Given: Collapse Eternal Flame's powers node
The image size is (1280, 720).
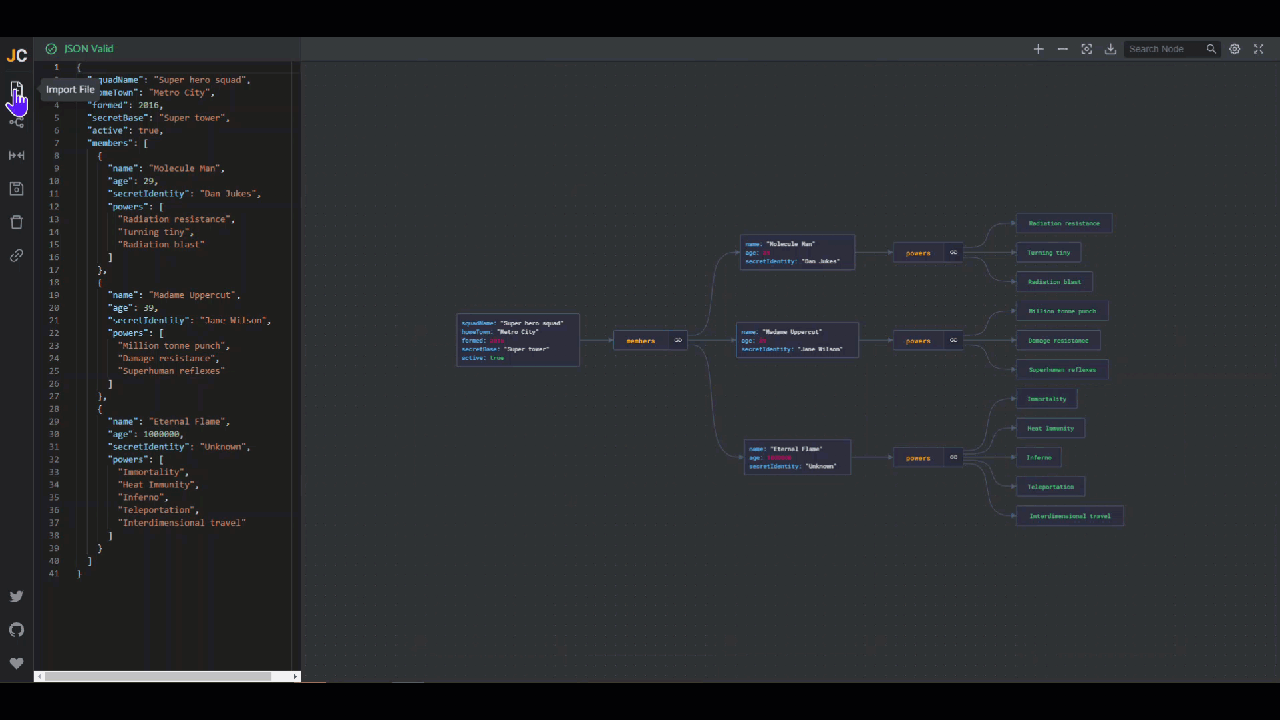Looking at the screenshot, I should point(953,458).
